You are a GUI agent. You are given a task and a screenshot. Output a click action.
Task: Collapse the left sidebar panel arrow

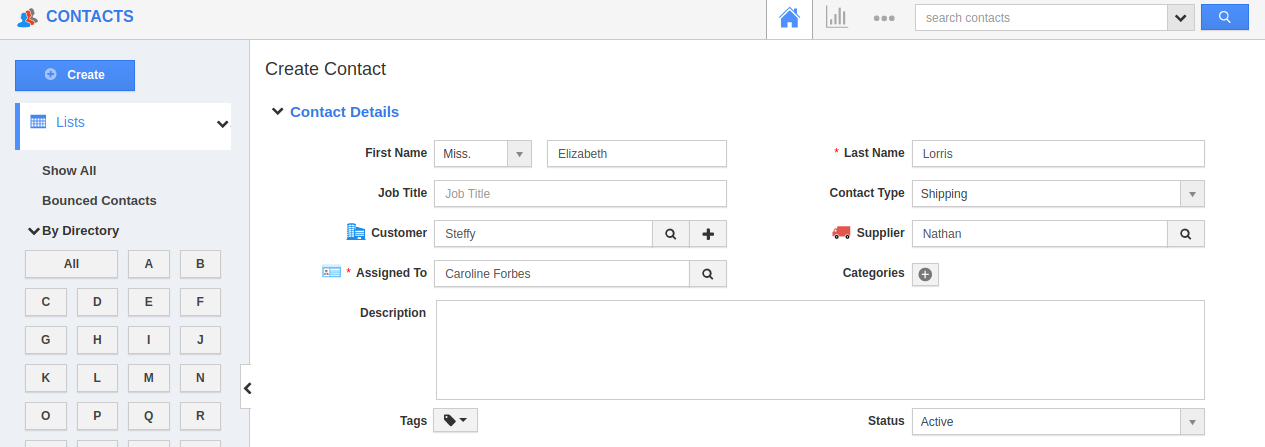(x=247, y=388)
